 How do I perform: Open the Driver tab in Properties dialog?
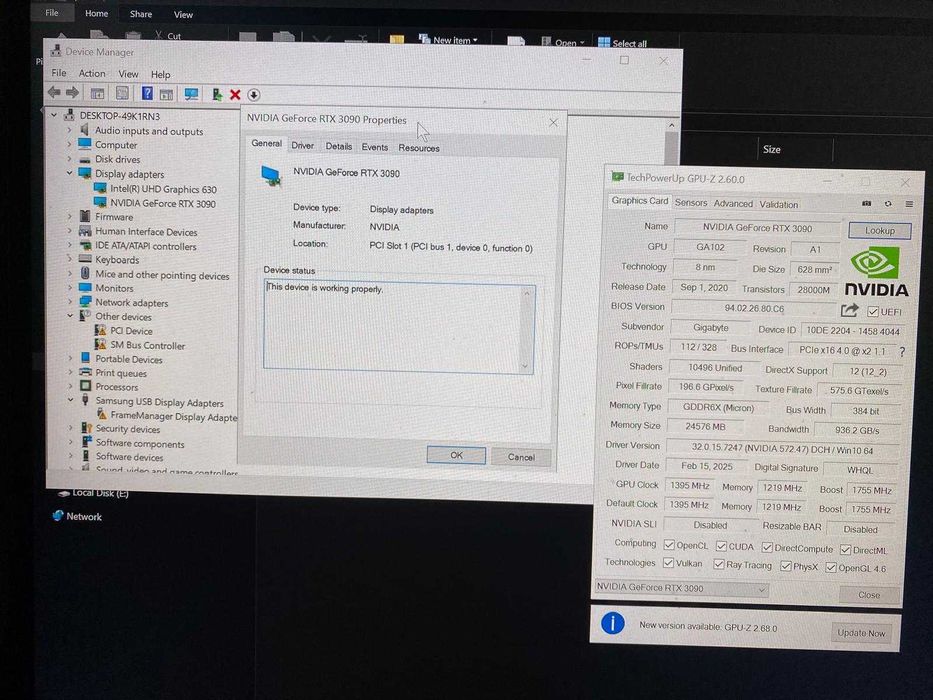tap(302, 145)
